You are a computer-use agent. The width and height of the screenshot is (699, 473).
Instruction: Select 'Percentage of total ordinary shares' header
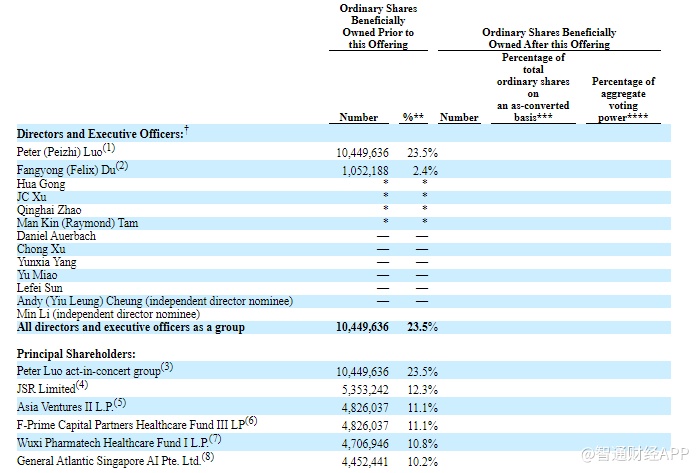coord(533,87)
